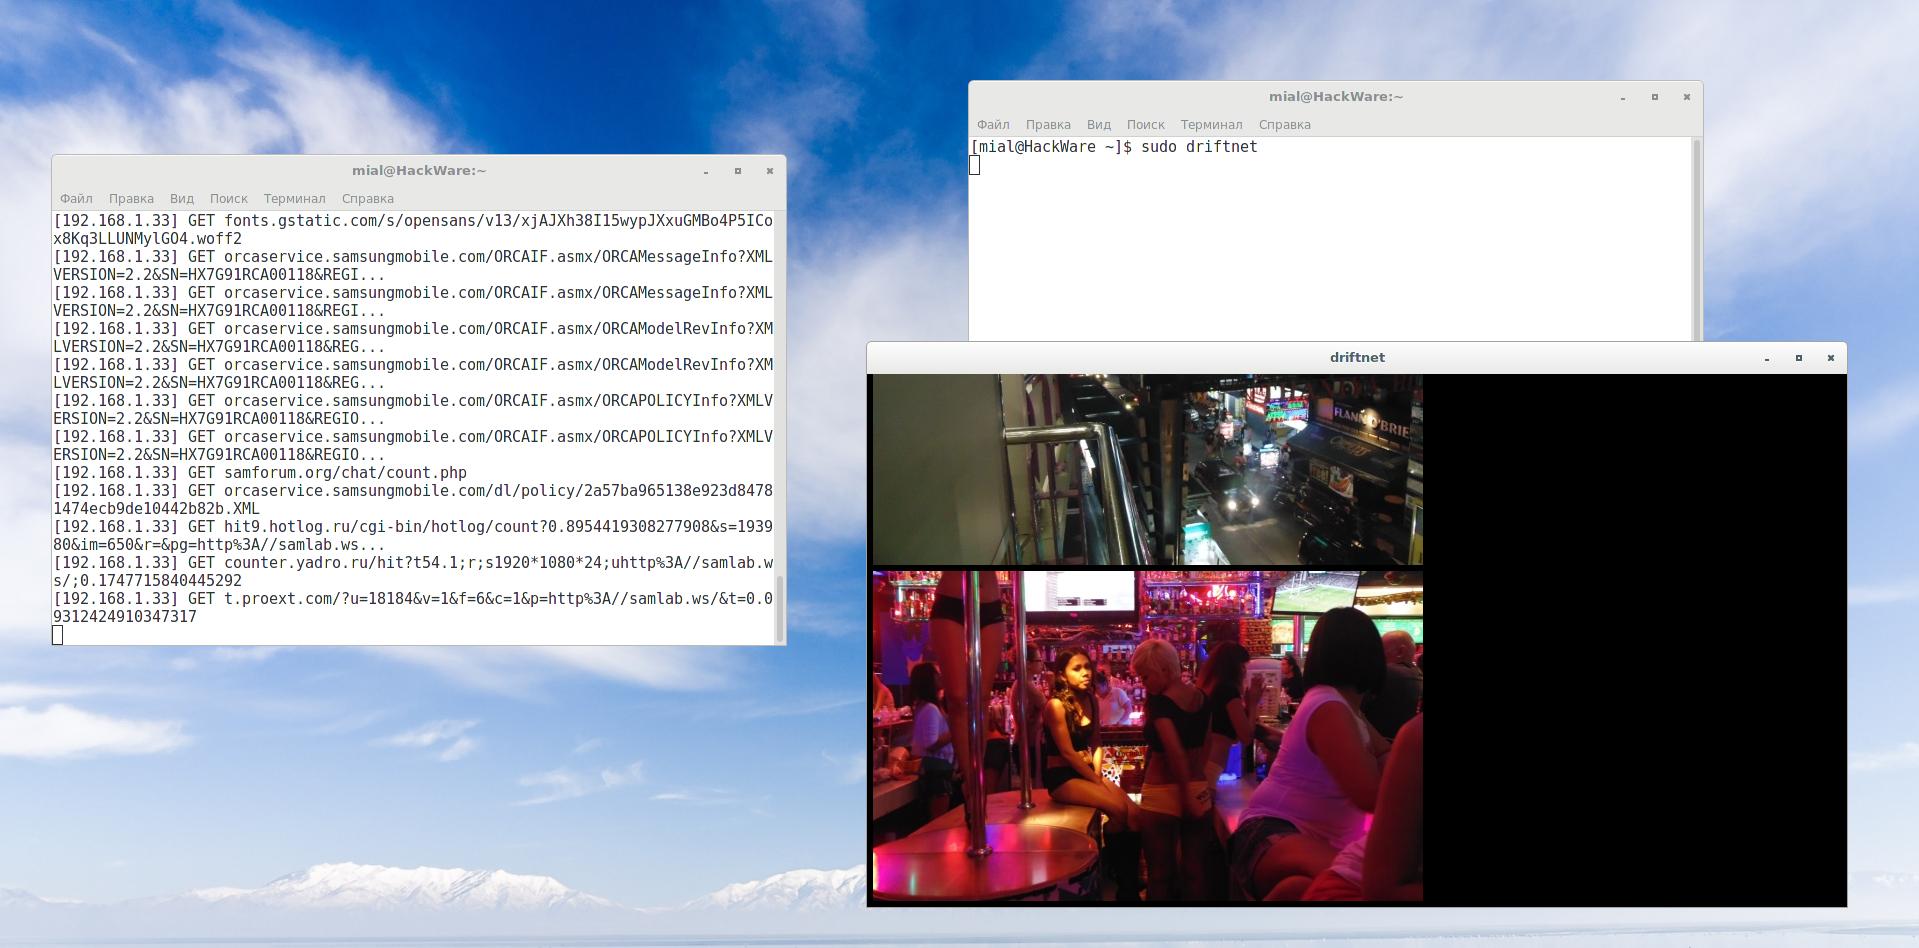1919x948 pixels.
Task: Open Справка menu in sudo driftnet terminal
Action: [x=1284, y=125]
